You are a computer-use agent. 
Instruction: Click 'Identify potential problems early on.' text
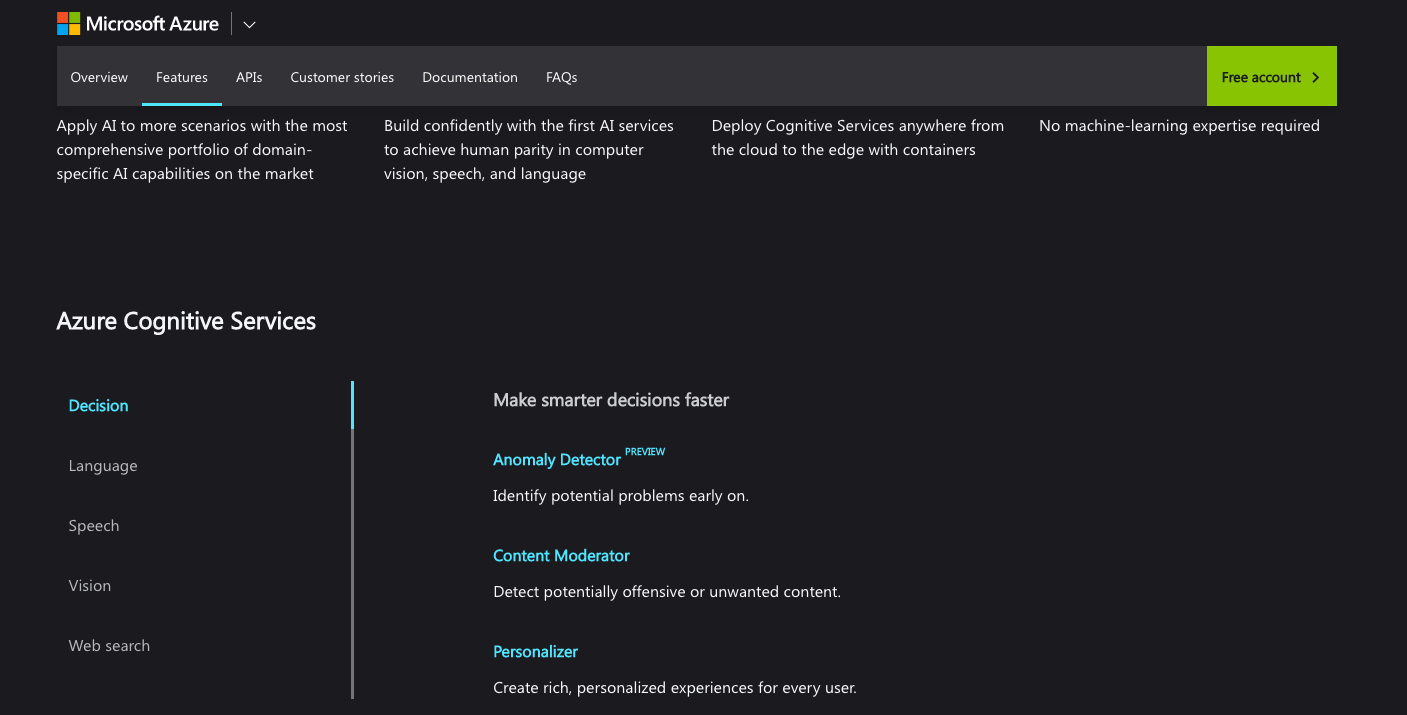(621, 496)
